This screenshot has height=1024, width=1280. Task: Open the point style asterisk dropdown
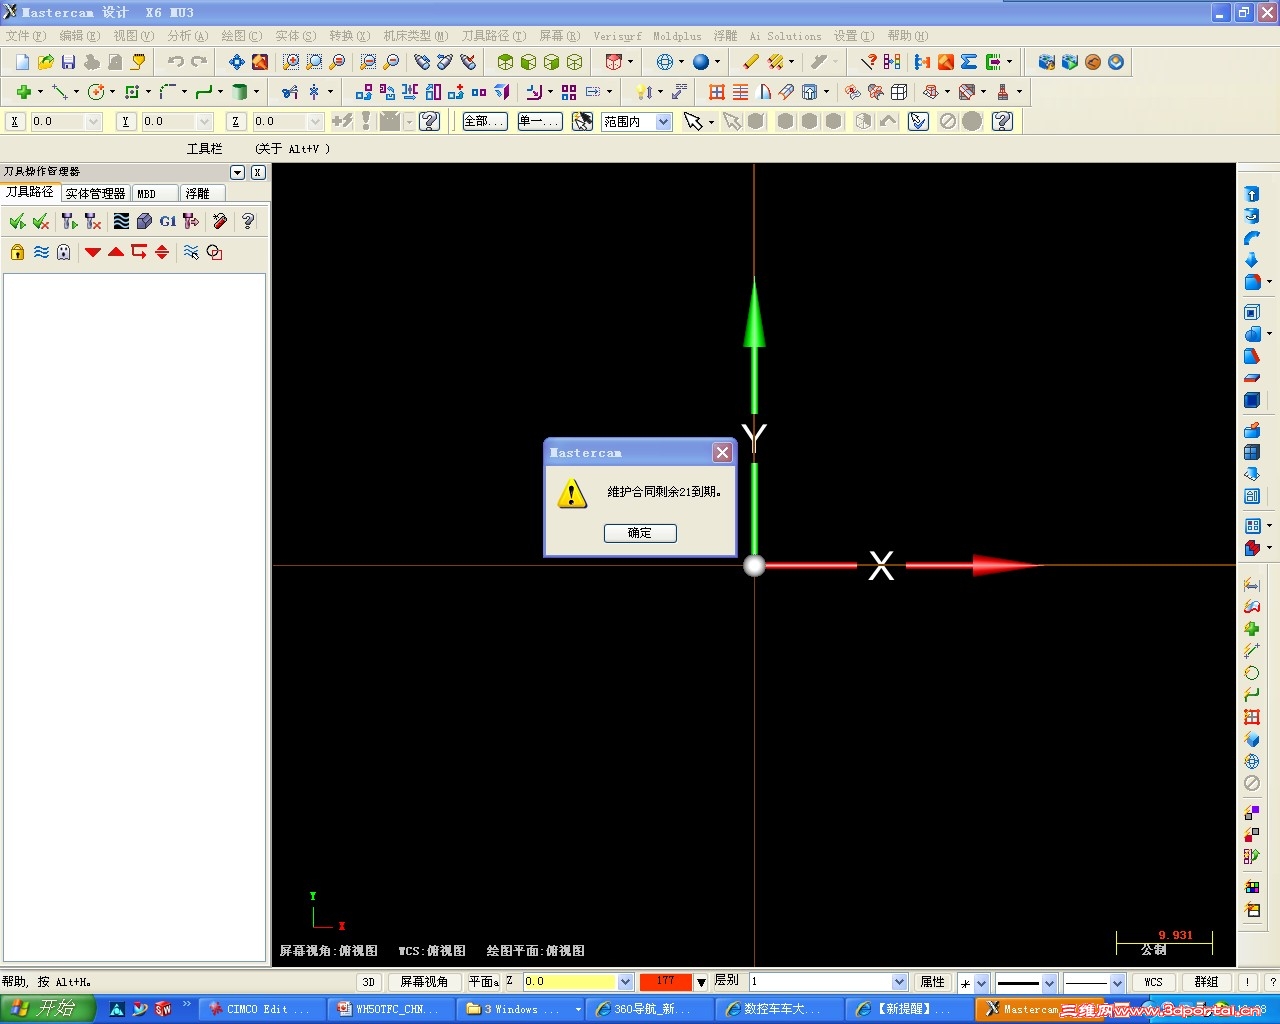(x=981, y=982)
